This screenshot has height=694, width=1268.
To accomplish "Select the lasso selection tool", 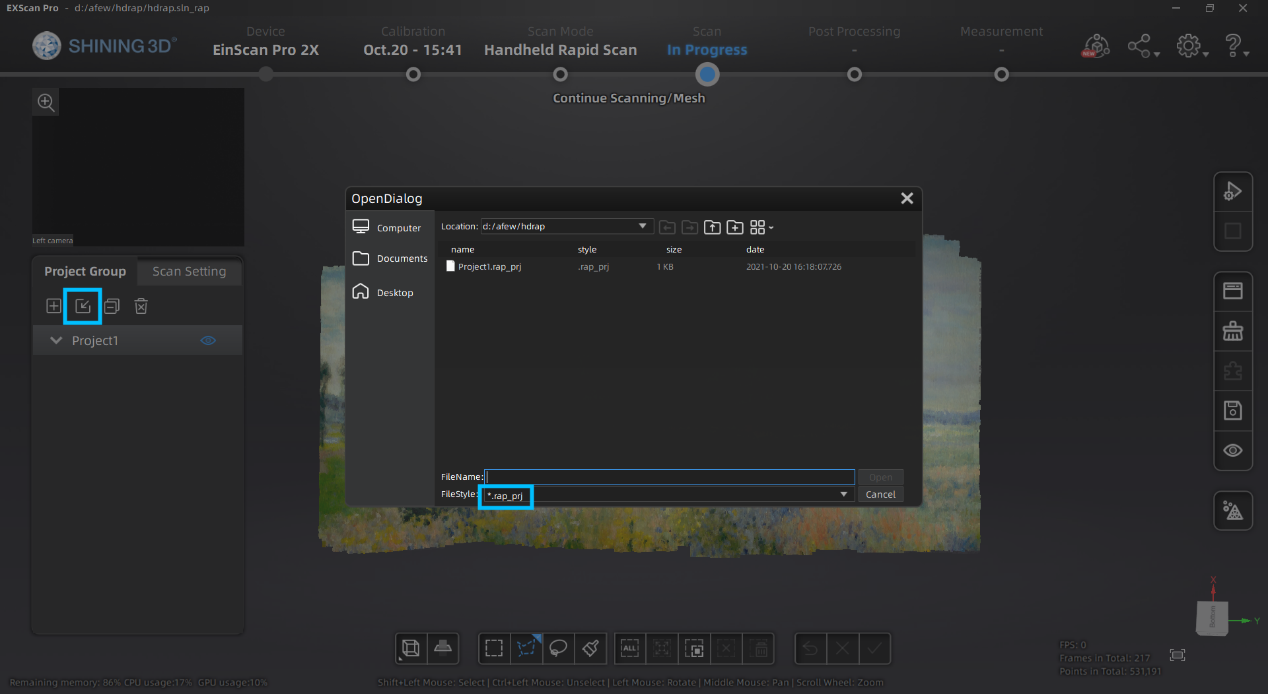I will [559, 648].
